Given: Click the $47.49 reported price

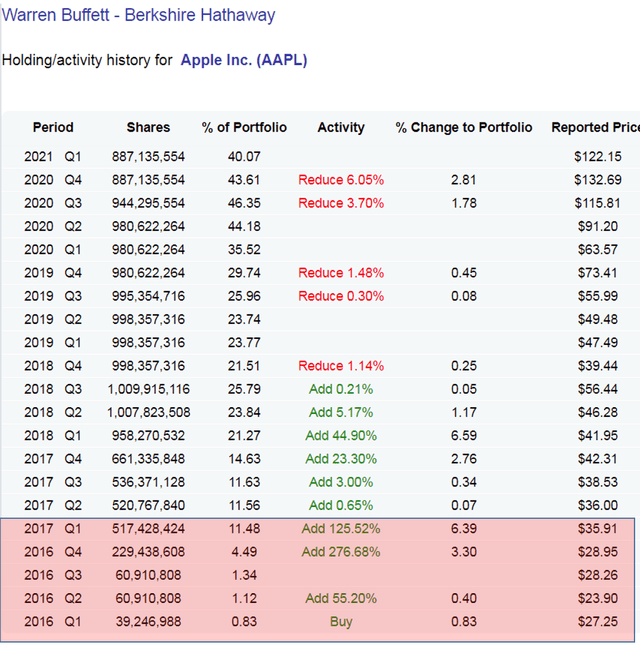Looking at the screenshot, I should click(x=598, y=343).
